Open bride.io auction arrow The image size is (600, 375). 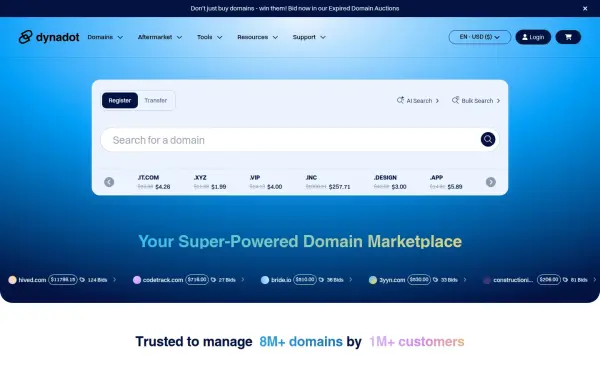click(x=351, y=280)
